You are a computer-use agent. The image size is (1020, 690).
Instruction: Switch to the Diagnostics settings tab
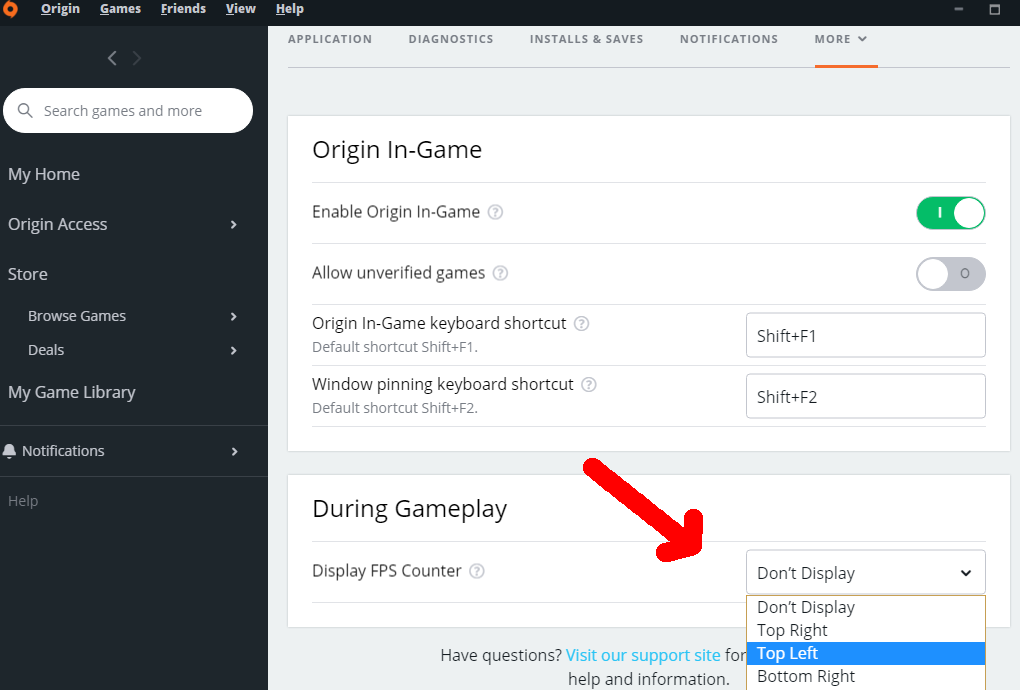coord(451,39)
